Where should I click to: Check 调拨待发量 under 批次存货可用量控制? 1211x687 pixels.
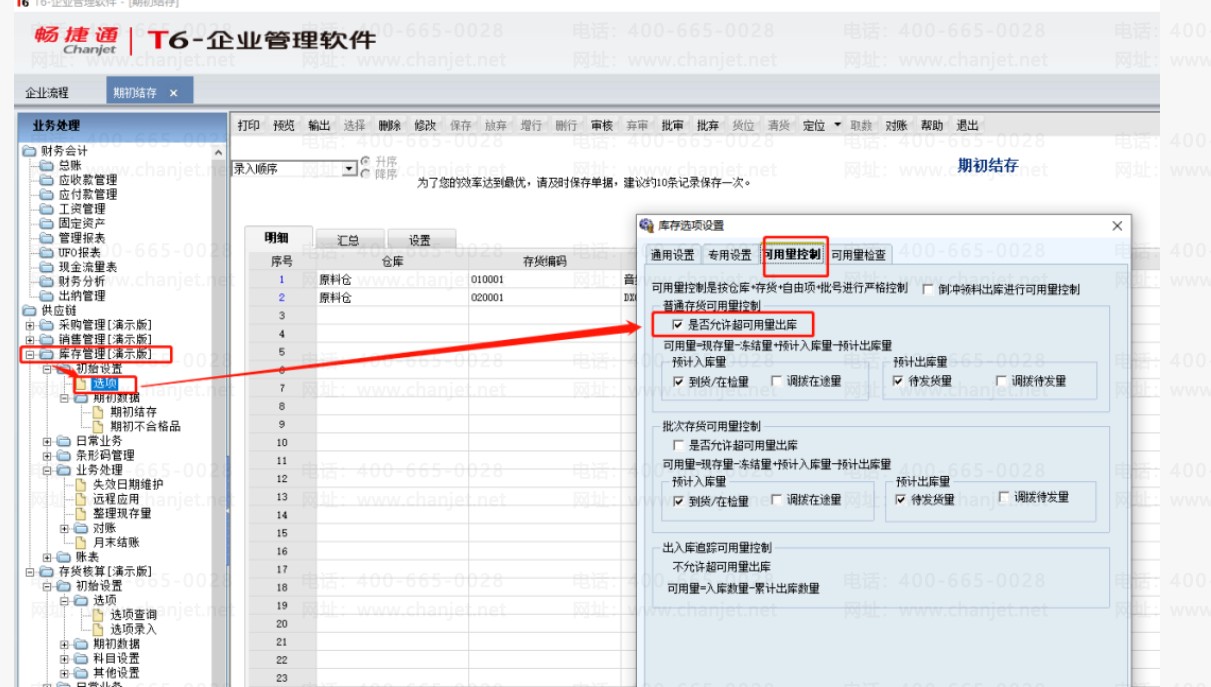click(1004, 497)
